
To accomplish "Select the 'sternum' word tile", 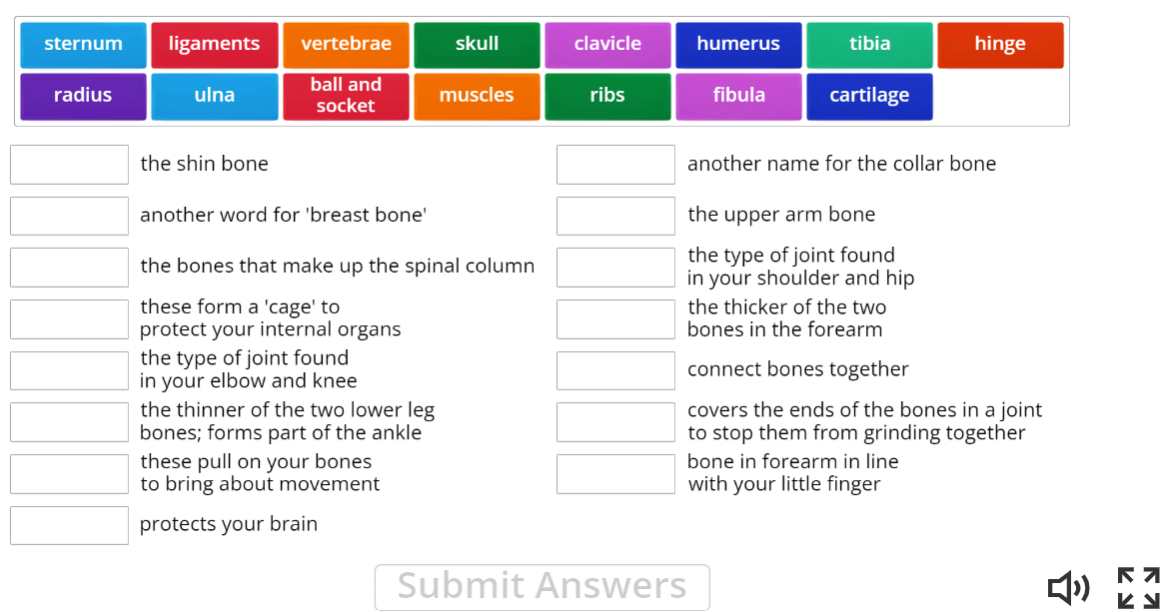I will [83, 43].
